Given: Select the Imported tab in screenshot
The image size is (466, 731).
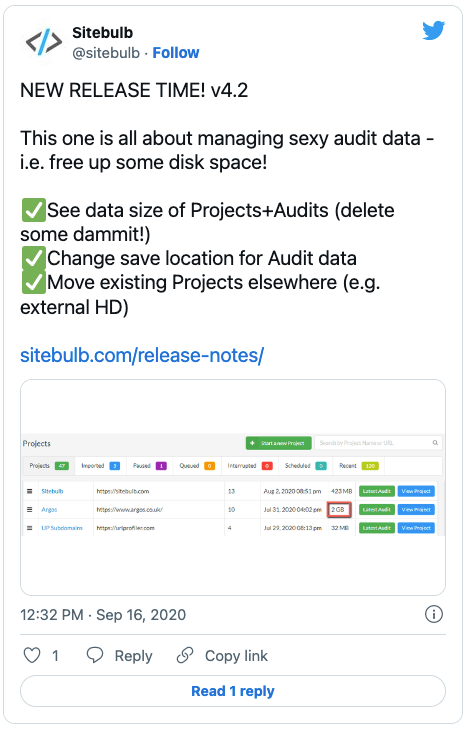Looking at the screenshot, I should pos(101,466).
